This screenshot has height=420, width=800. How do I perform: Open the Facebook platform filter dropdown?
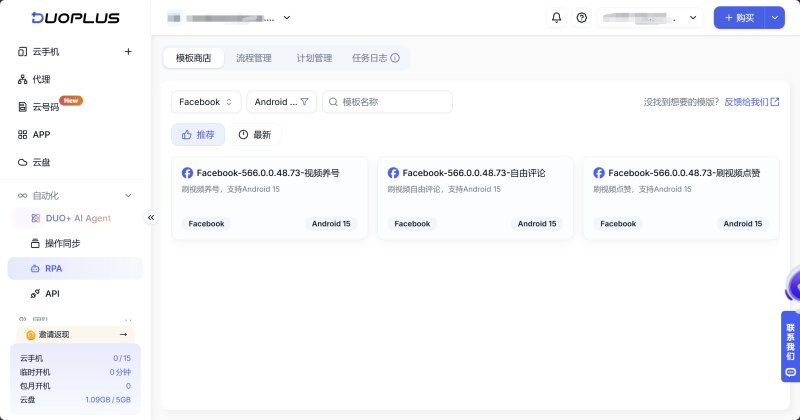pos(206,102)
